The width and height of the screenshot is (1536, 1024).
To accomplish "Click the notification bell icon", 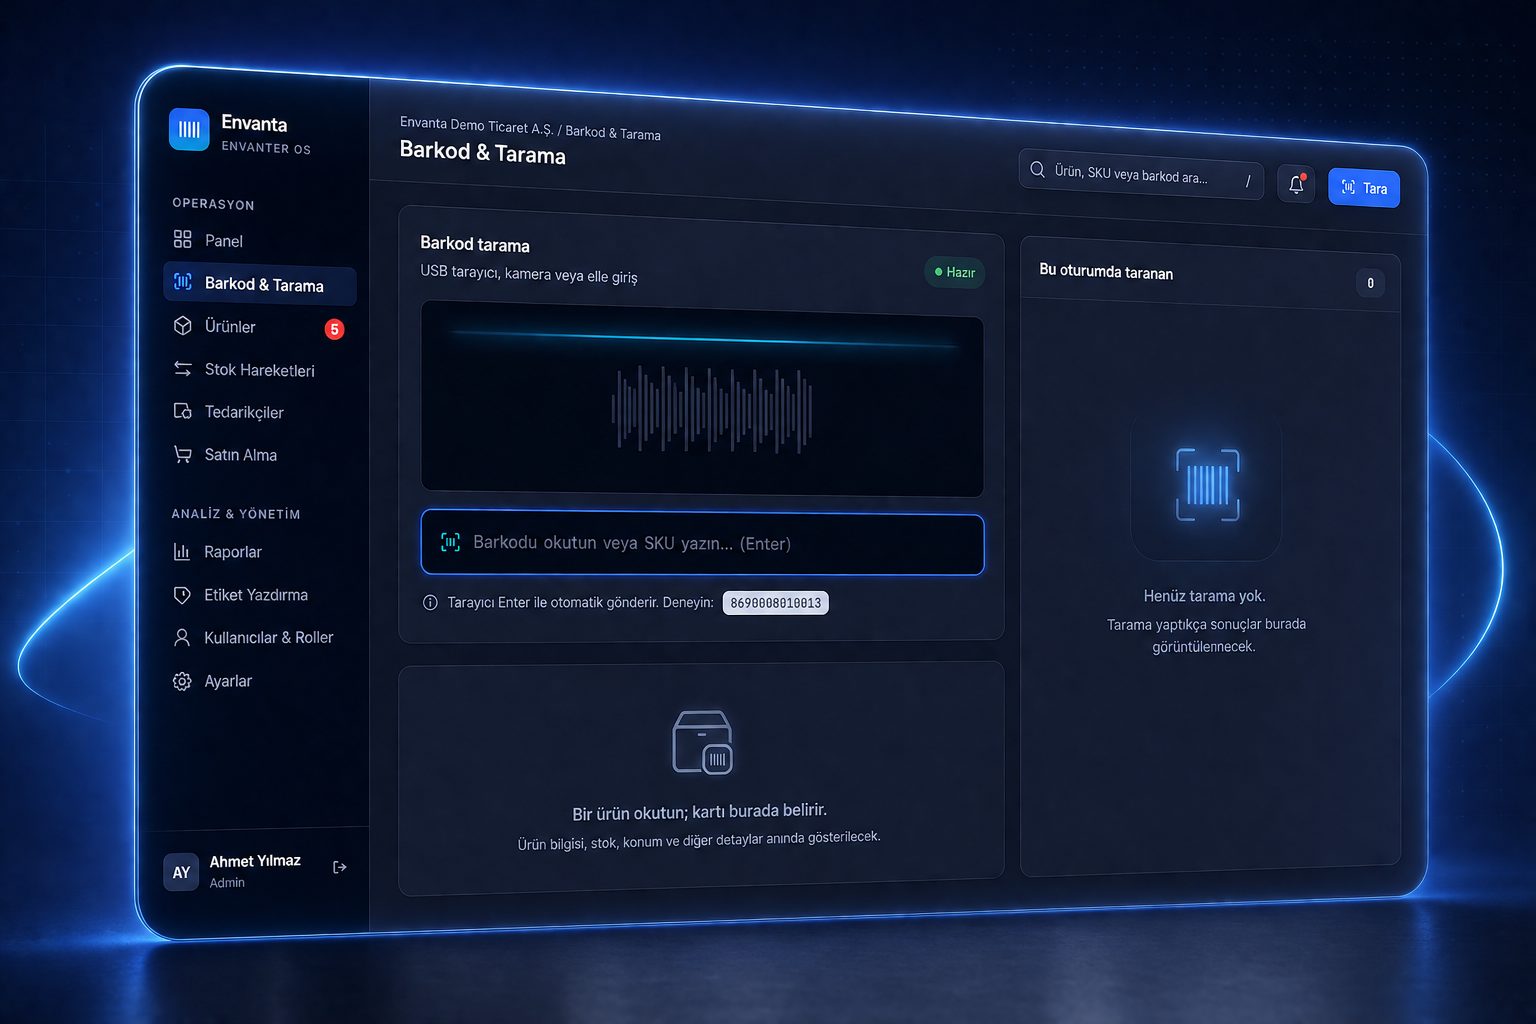I will [1296, 184].
